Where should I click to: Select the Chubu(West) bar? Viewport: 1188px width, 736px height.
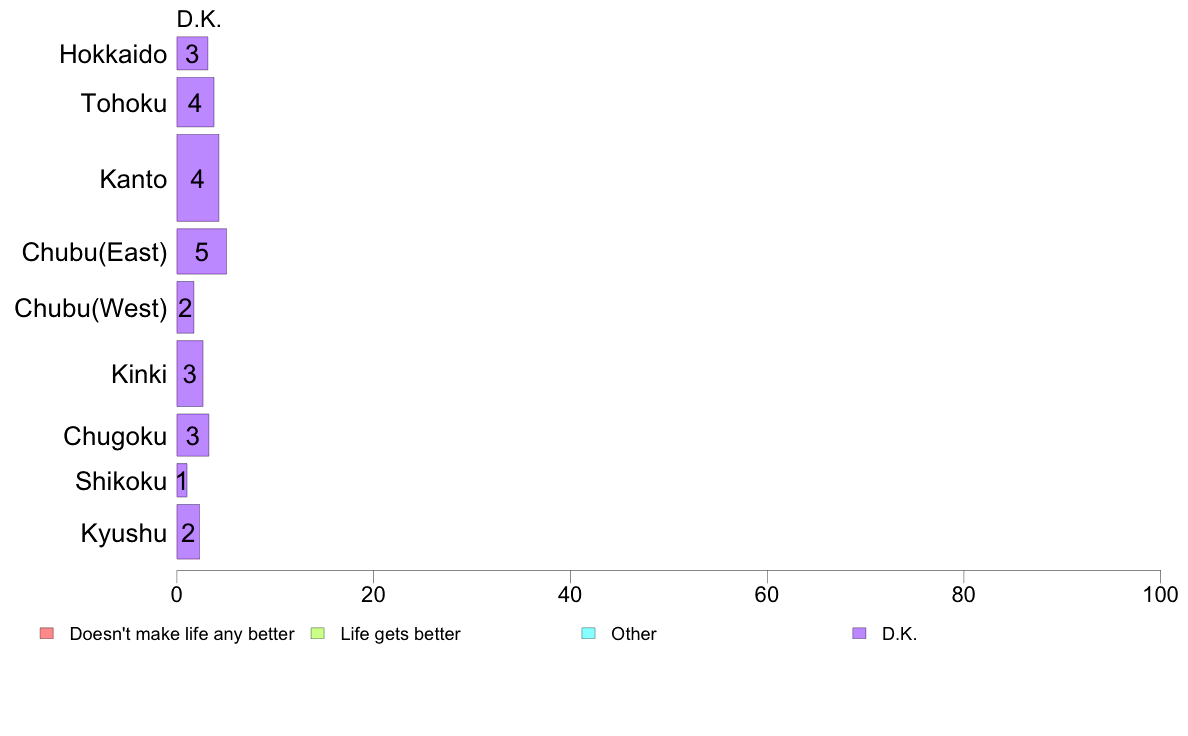coord(186,308)
